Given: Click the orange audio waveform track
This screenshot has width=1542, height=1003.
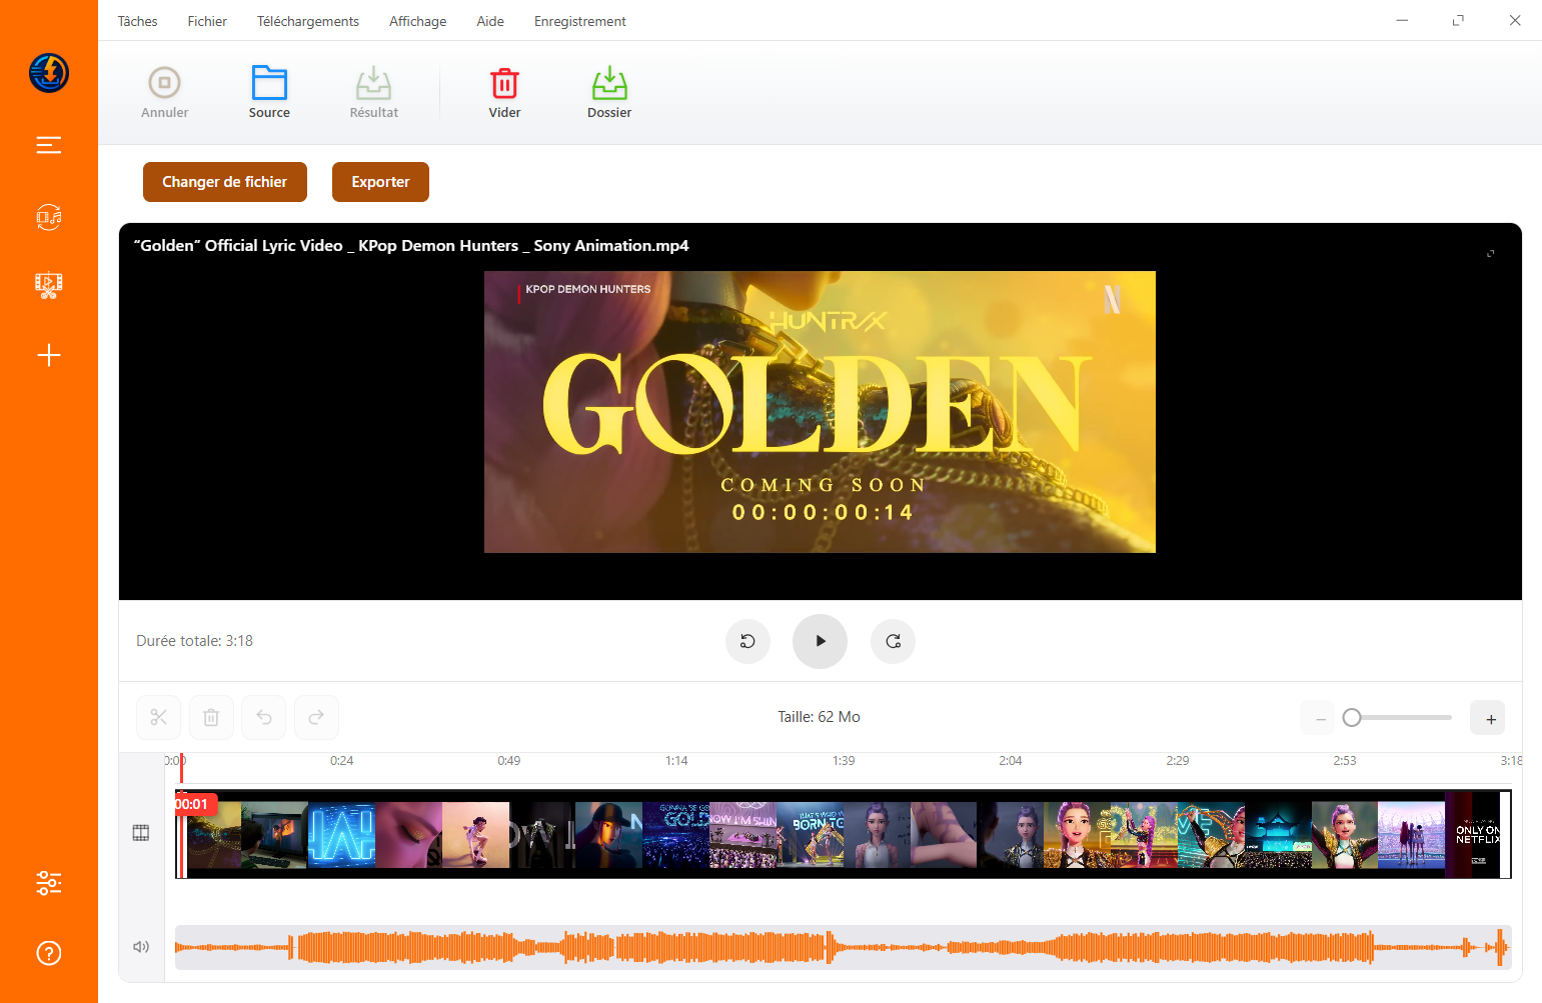Looking at the screenshot, I should [x=842, y=947].
